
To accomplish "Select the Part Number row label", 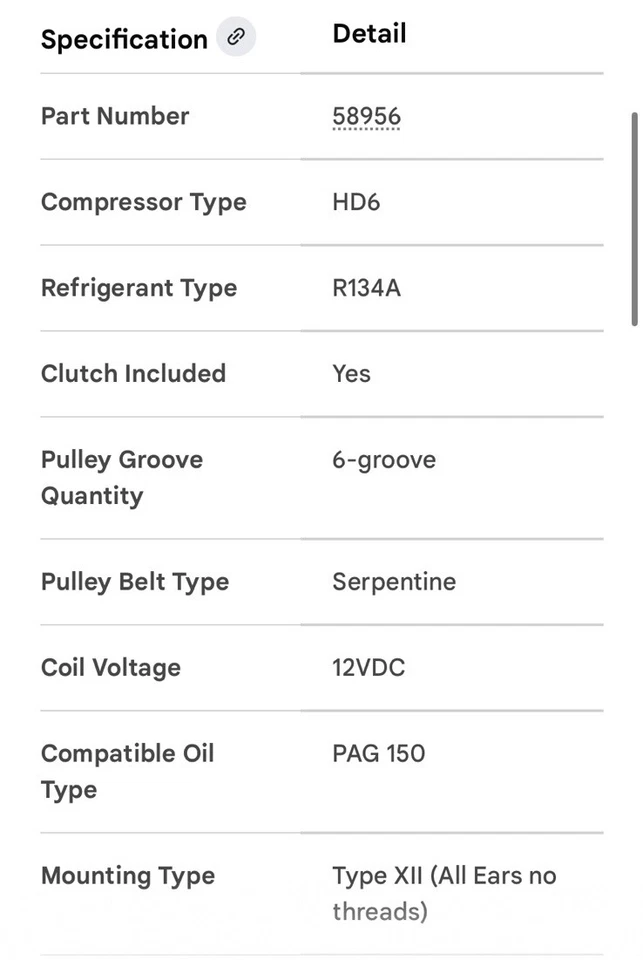I will click(115, 116).
